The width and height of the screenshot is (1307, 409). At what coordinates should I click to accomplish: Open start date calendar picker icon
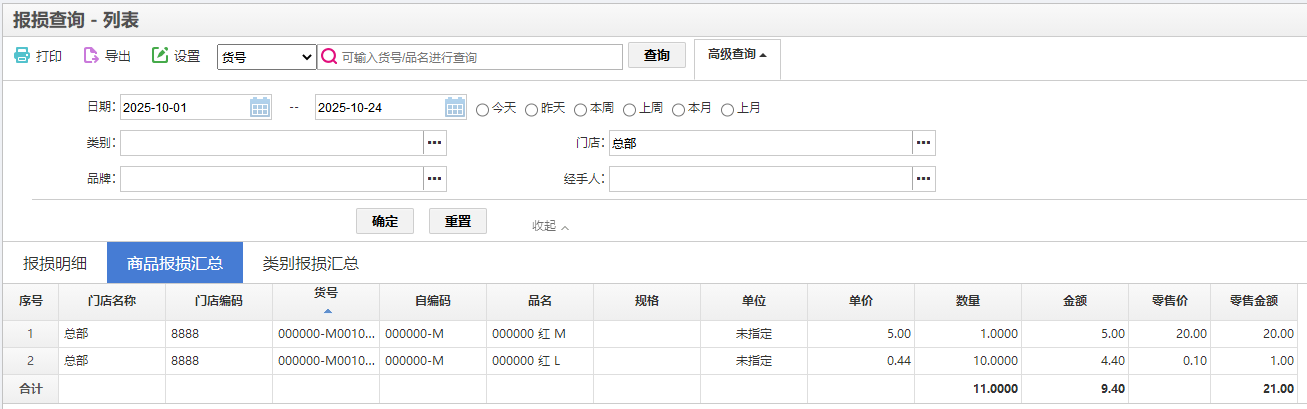[259, 108]
